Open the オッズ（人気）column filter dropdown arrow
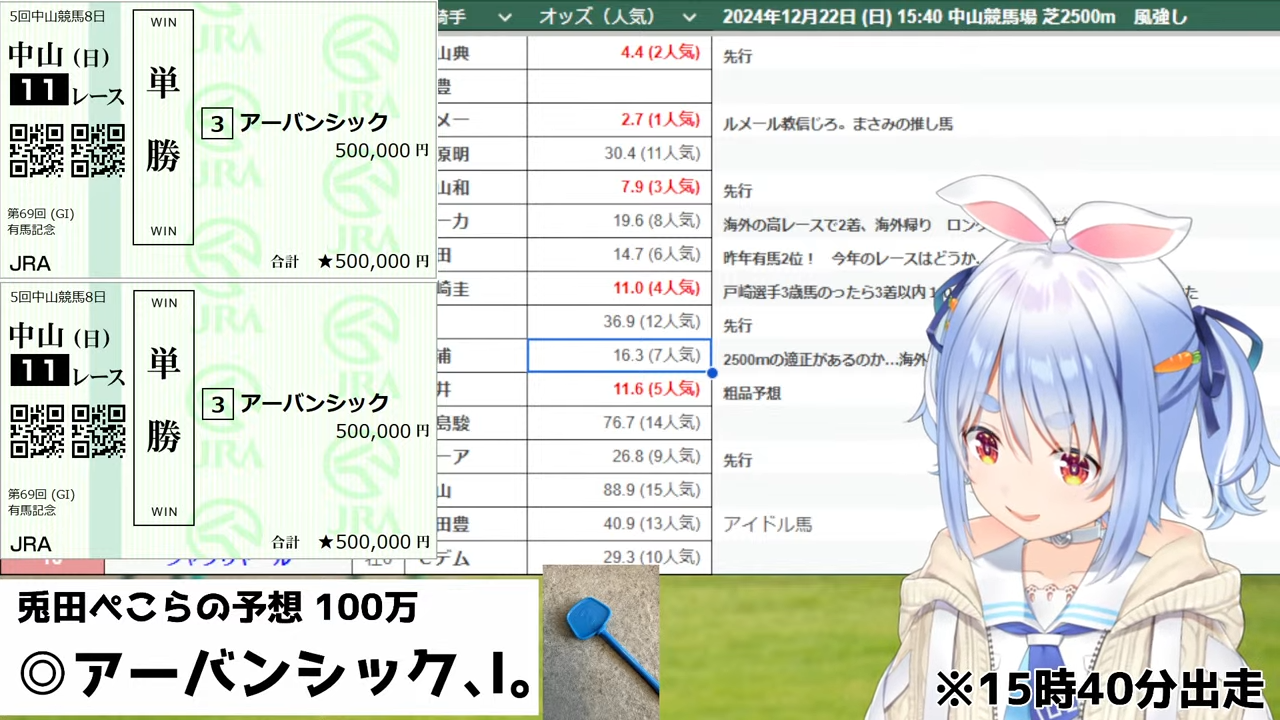 click(688, 17)
